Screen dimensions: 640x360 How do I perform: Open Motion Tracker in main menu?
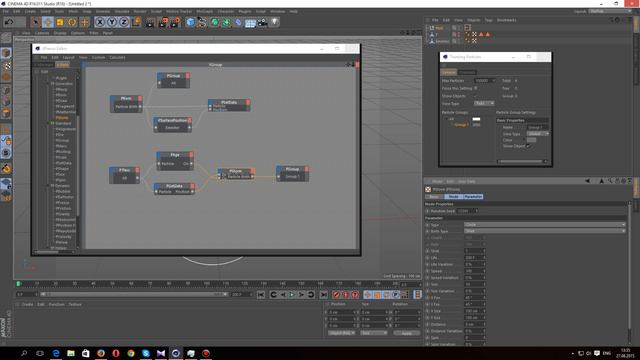tap(179, 11)
